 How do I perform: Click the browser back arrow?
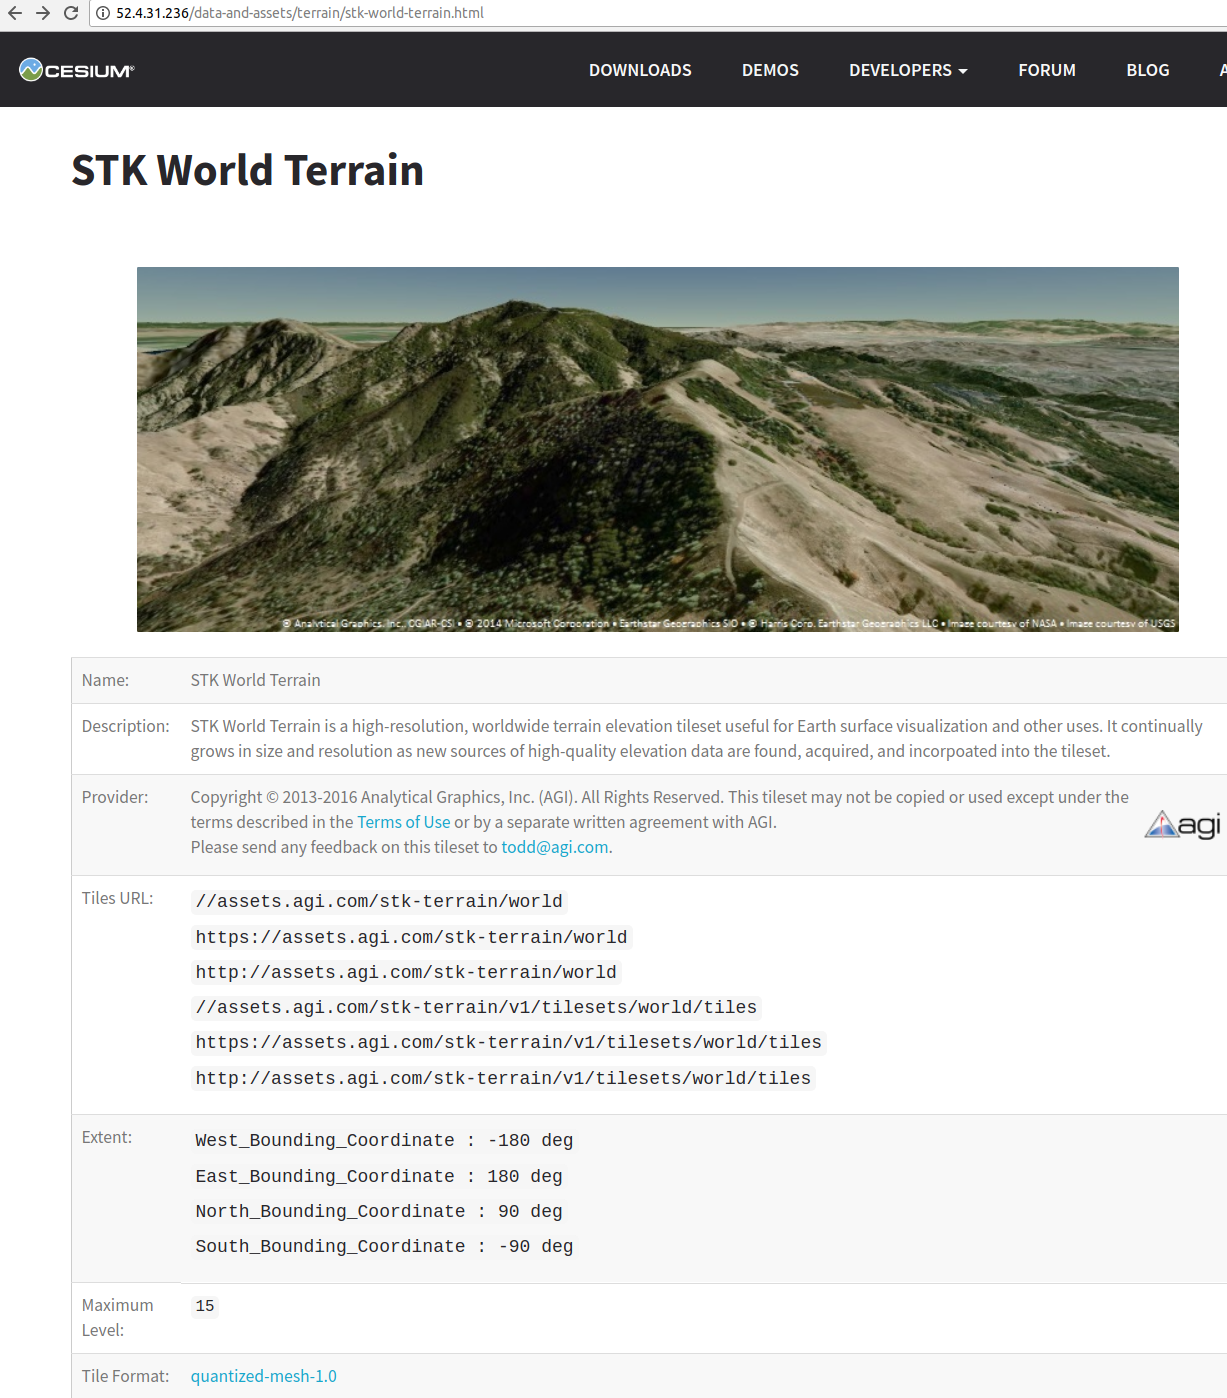(15, 13)
